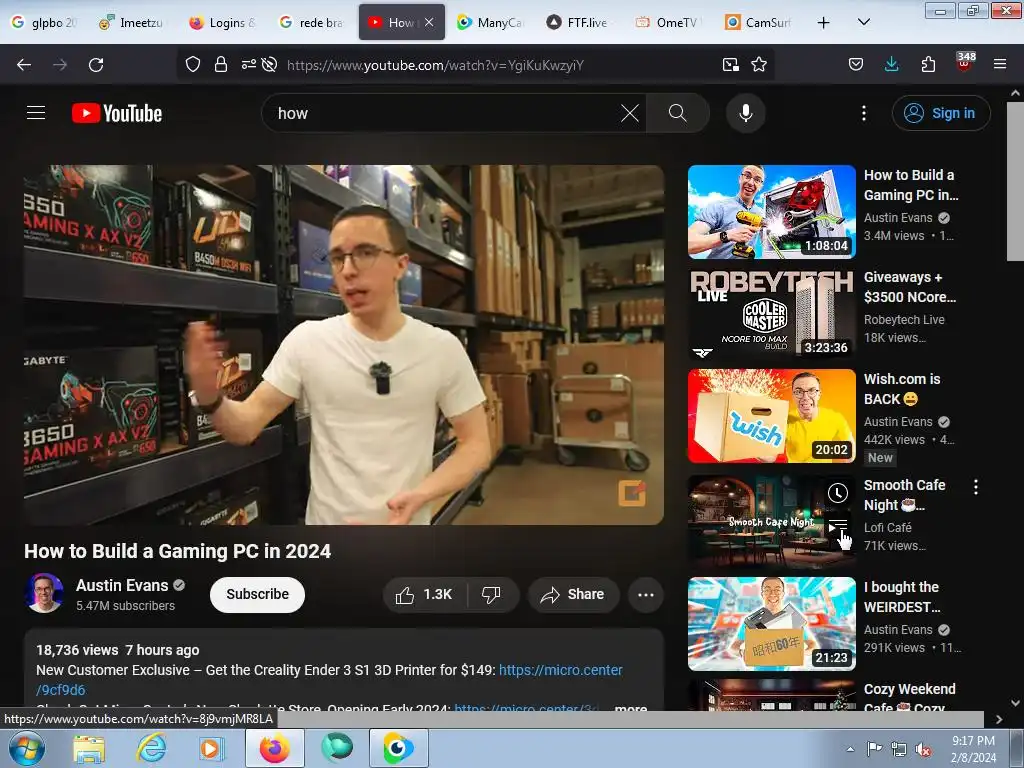Click the autoplay blocked icon

(269, 64)
